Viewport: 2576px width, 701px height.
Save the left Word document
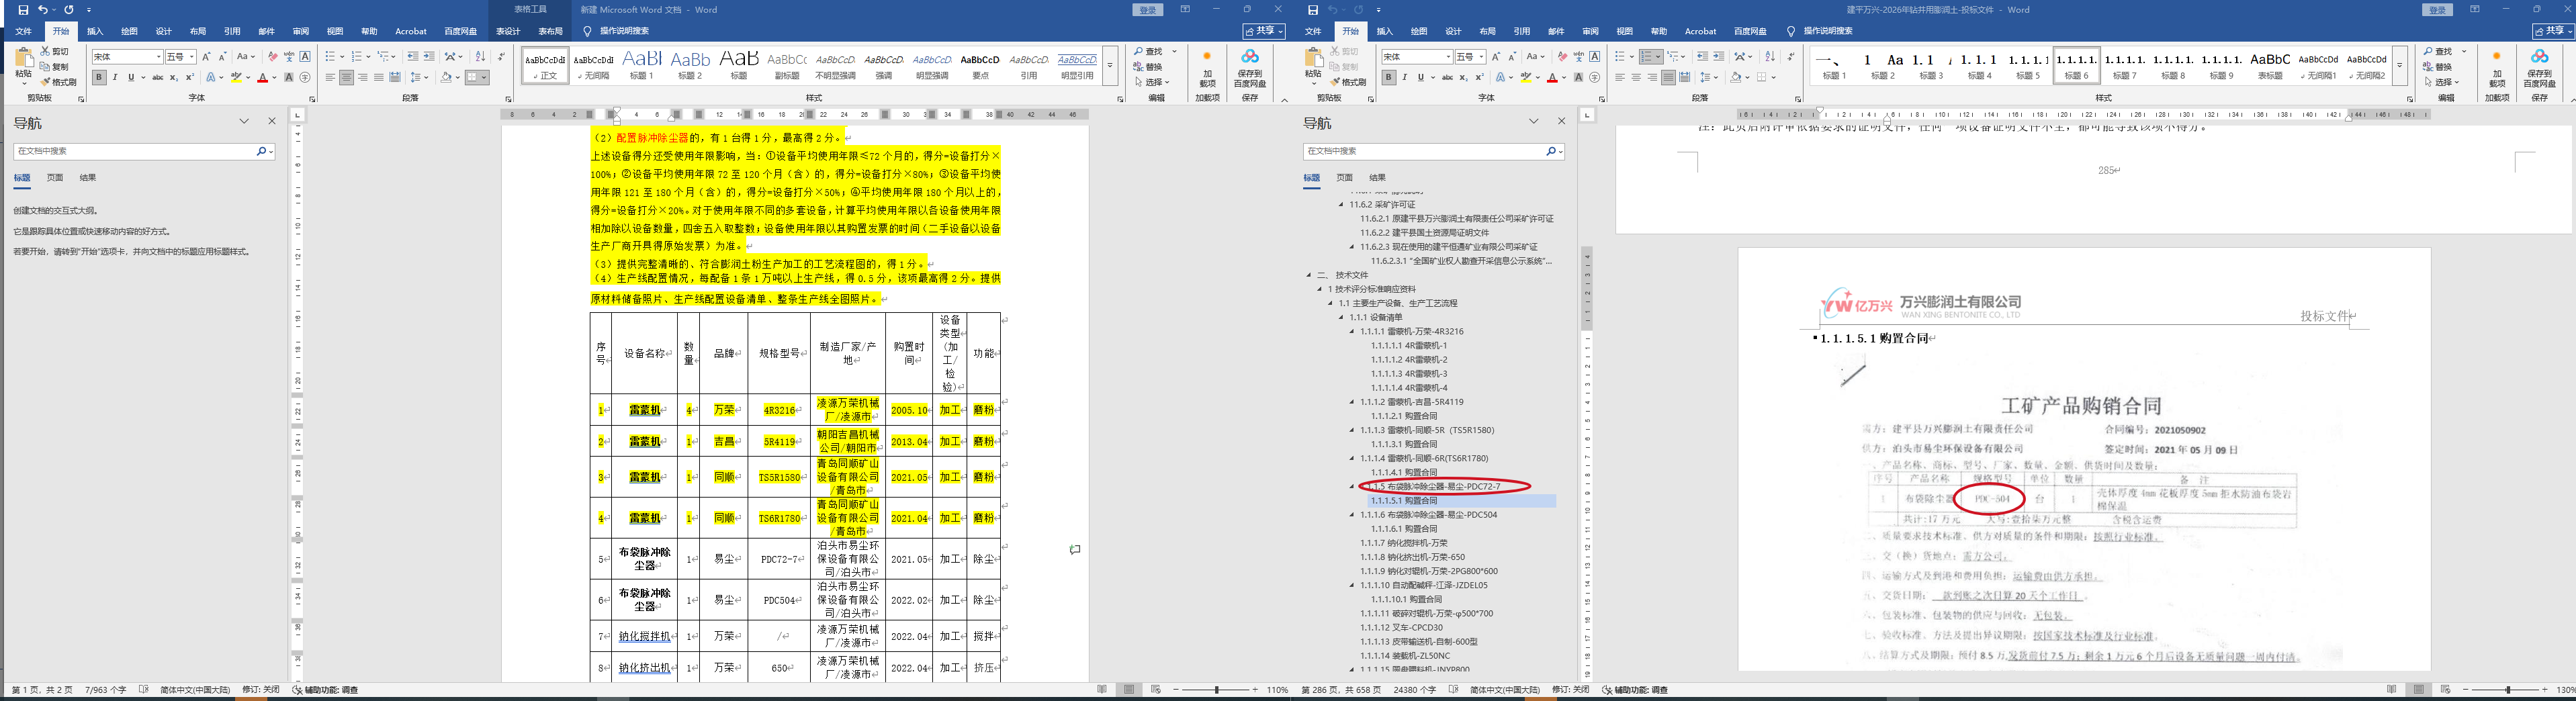click(23, 10)
